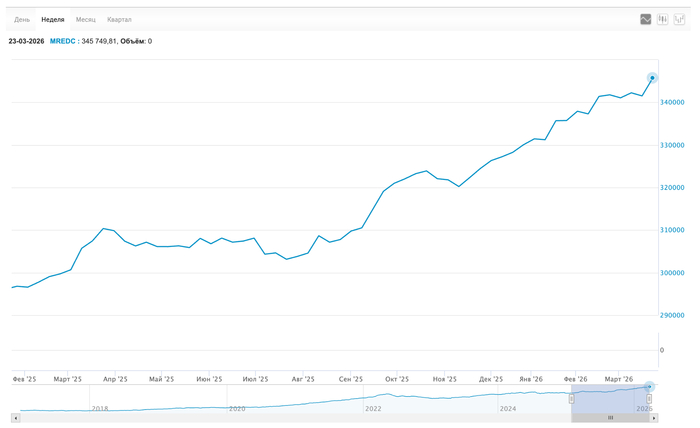Switch to line chart type
Screen dimensions: 700x428
[646, 19]
